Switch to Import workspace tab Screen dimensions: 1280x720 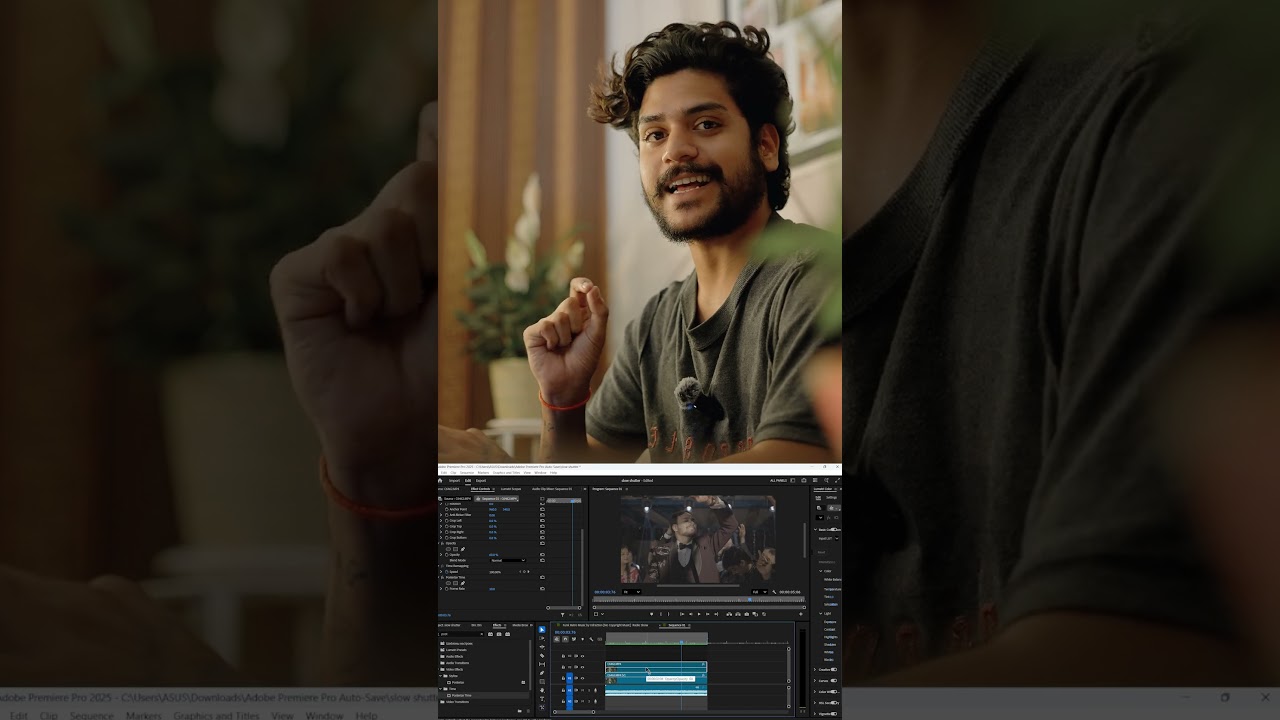pyautogui.click(x=454, y=481)
